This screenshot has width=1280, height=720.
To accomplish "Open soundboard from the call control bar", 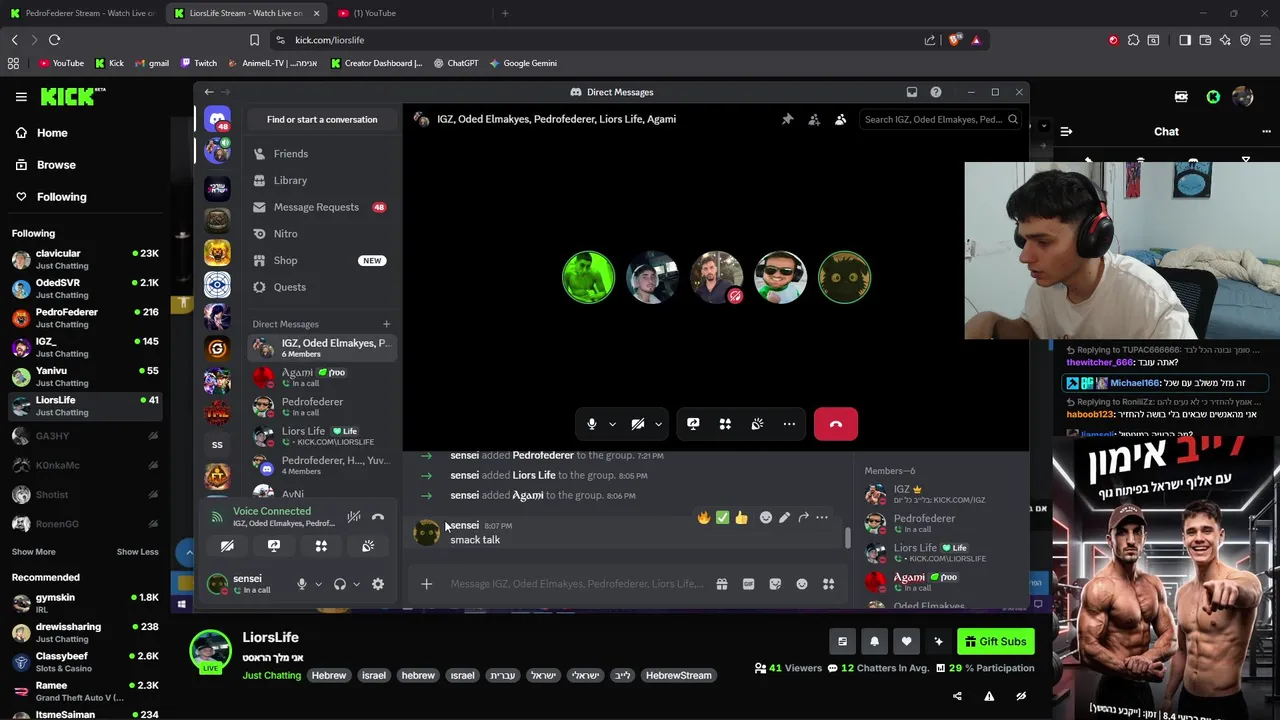I will pyautogui.click(x=757, y=424).
